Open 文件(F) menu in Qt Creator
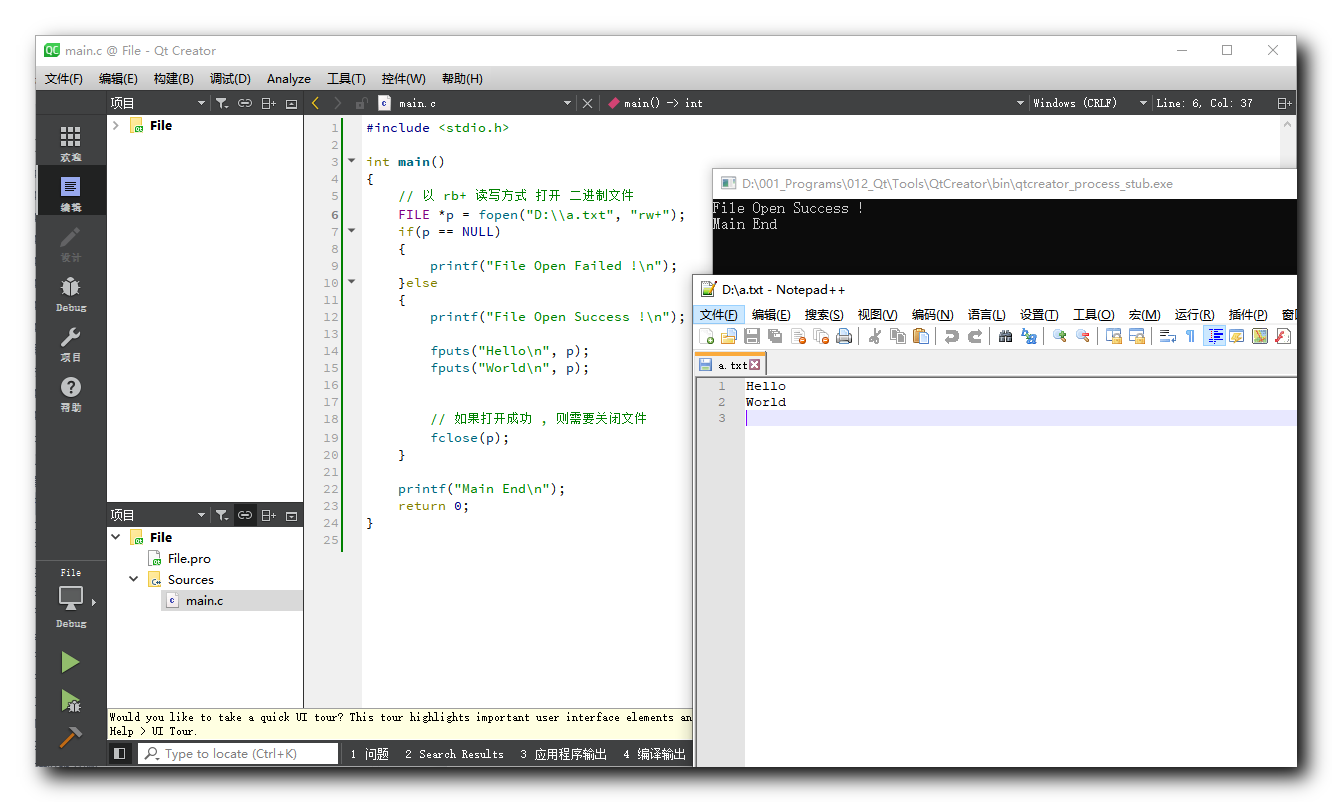Viewport: 1332px width, 802px height. [64, 78]
